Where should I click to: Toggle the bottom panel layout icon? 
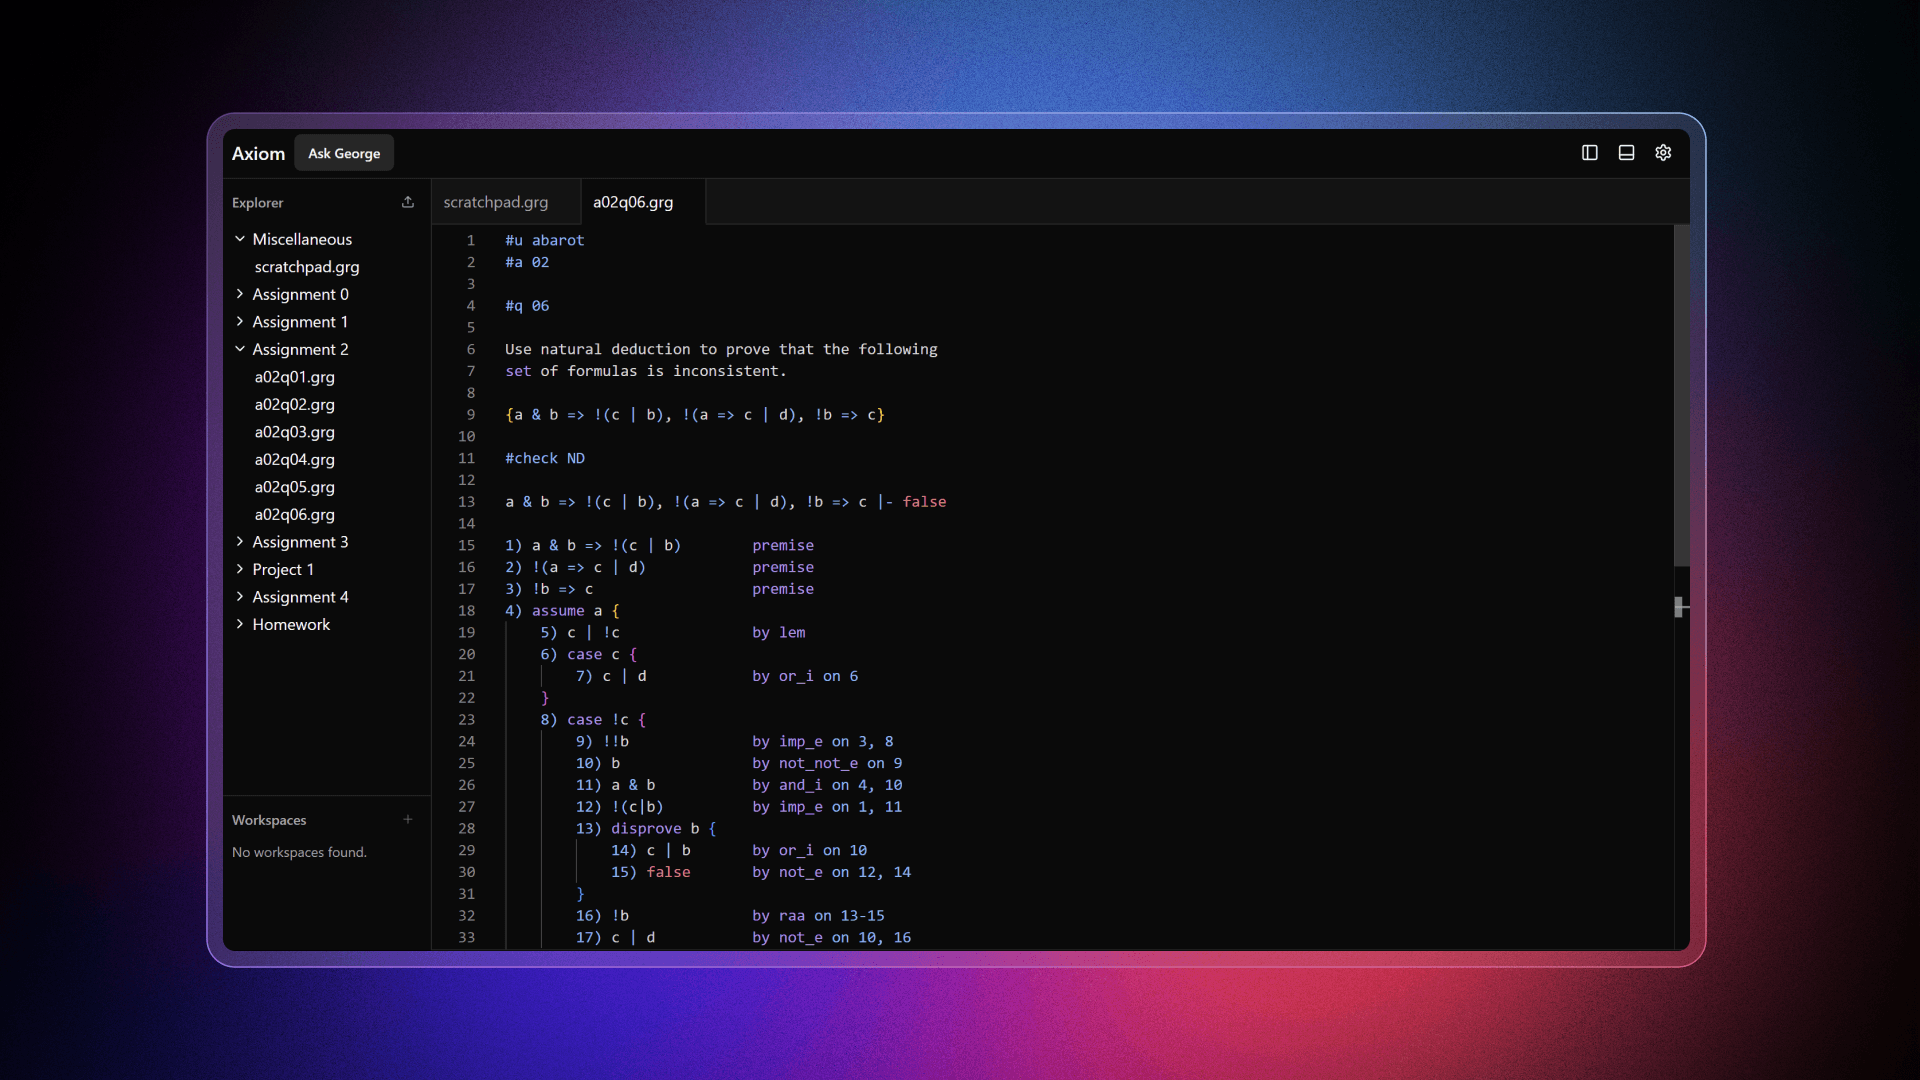pos(1626,153)
